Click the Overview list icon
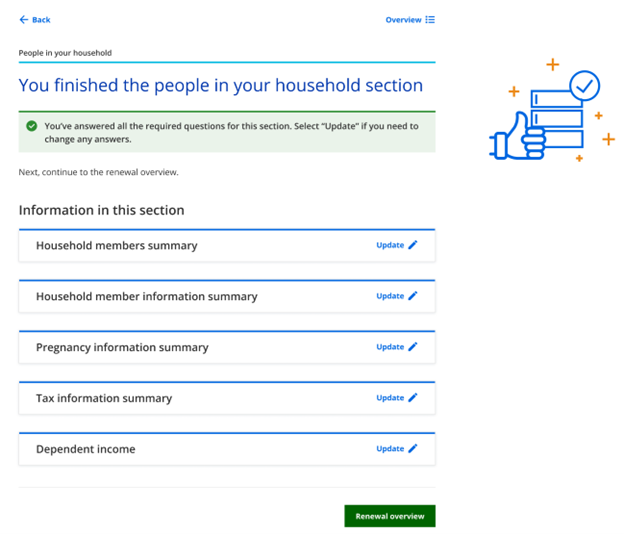 [430, 20]
